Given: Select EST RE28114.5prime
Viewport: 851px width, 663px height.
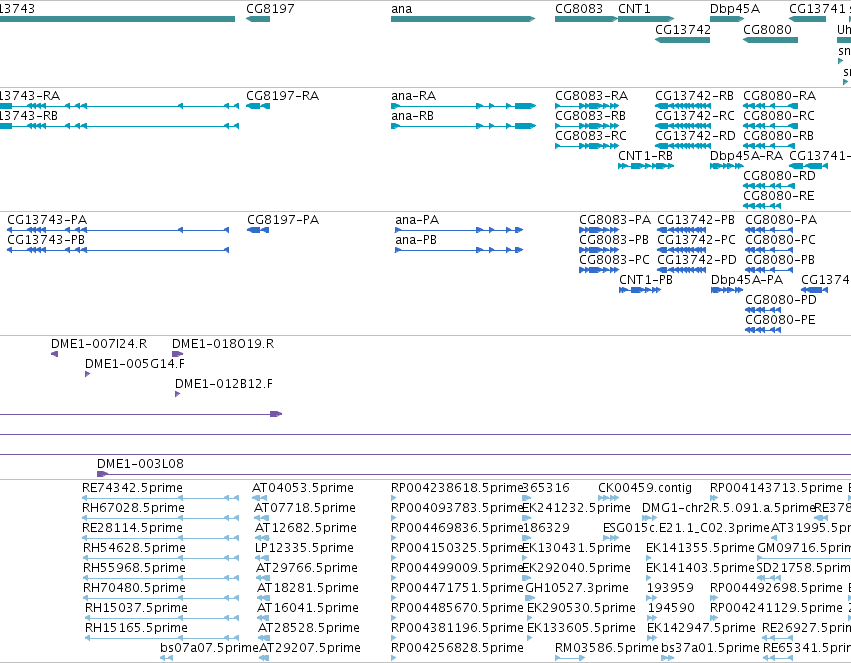Looking at the screenshot, I should point(160,538).
